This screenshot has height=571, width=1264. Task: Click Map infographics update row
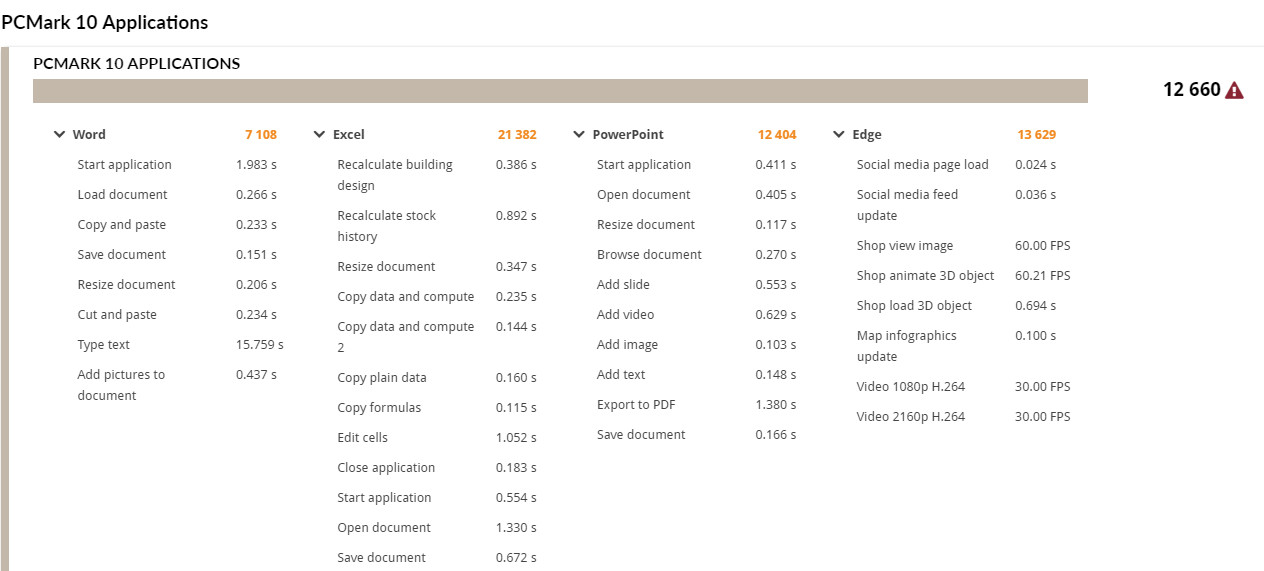[956, 346]
